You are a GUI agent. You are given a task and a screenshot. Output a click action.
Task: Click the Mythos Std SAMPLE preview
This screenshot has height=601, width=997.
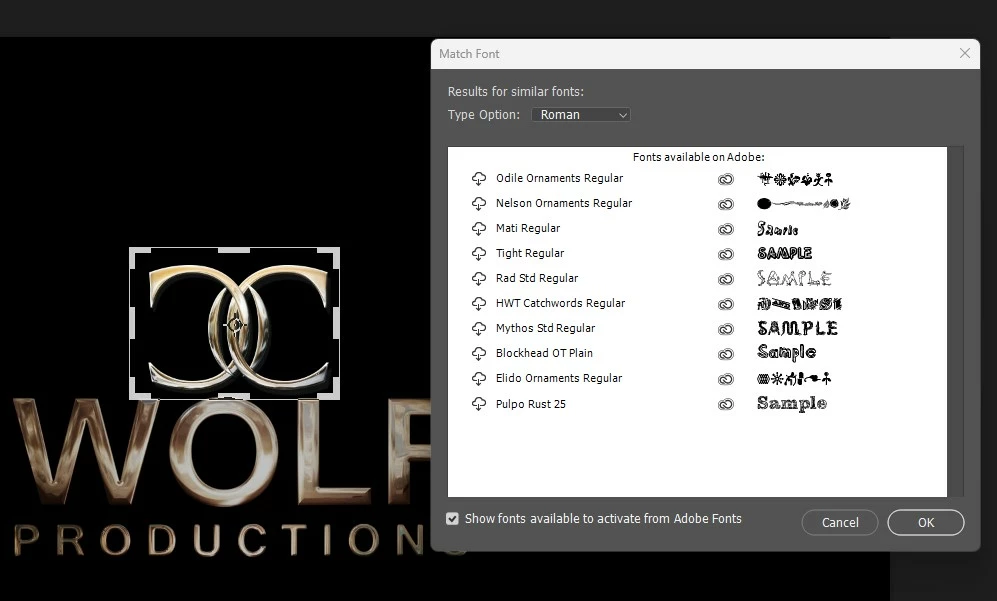point(797,328)
